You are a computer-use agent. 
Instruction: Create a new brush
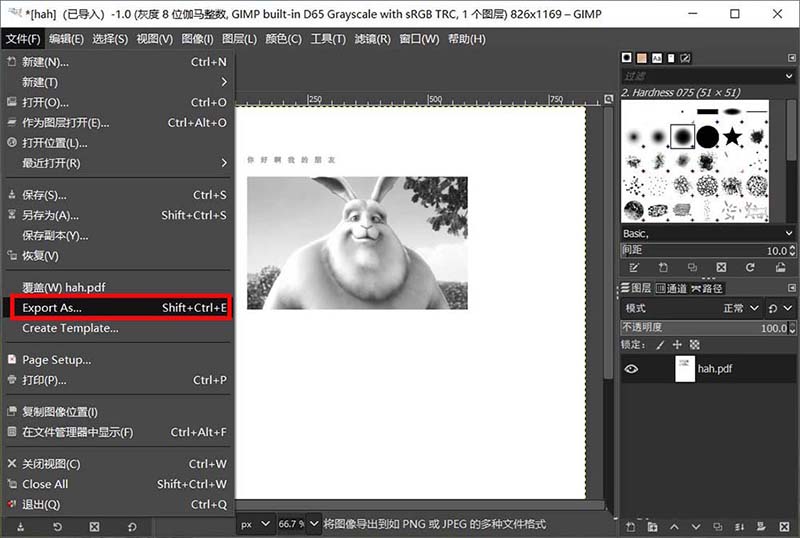[x=663, y=267]
